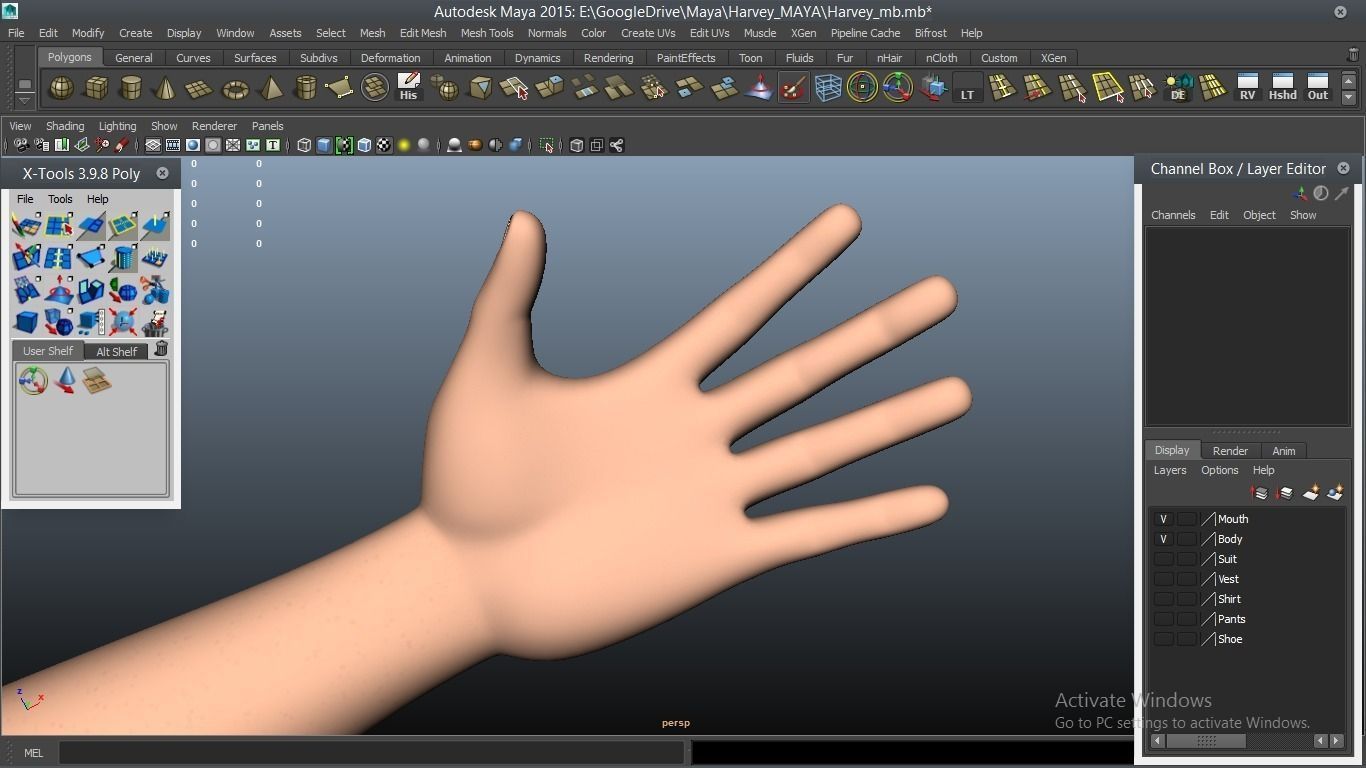This screenshot has width=1366, height=768.
Task: Click inside the MEL command line field
Action: [372, 753]
